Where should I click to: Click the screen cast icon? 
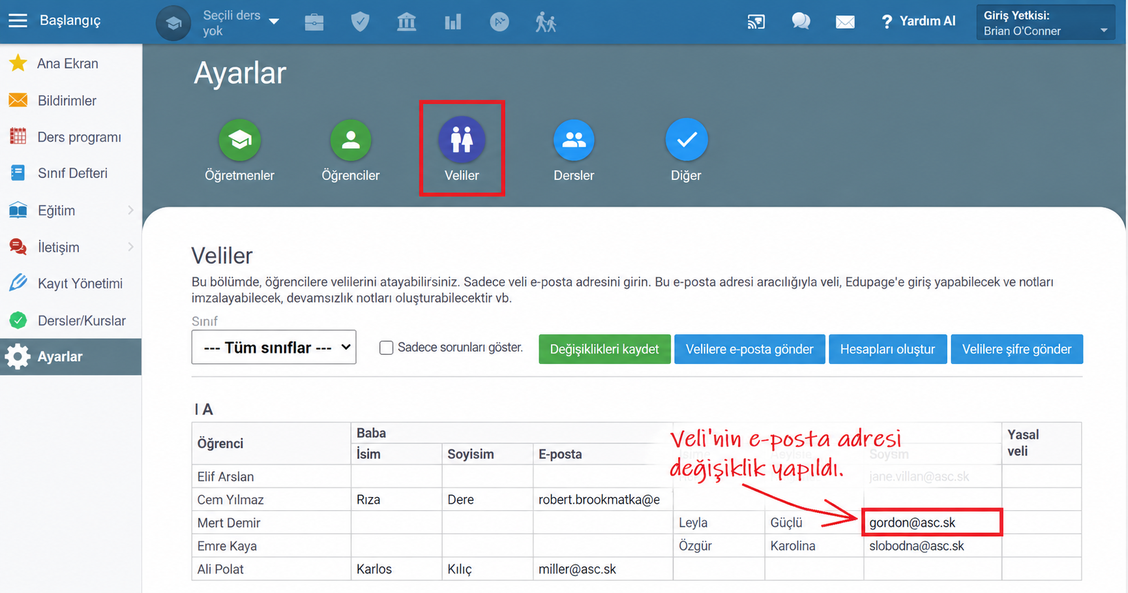(x=756, y=22)
